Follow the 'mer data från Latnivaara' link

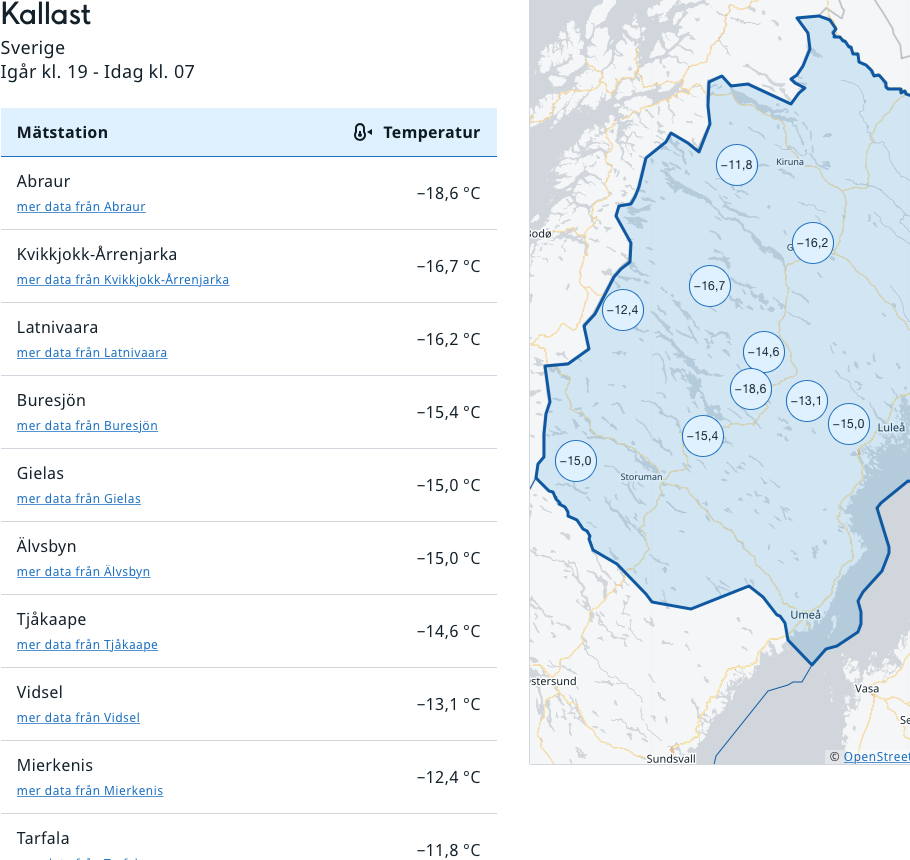point(92,353)
